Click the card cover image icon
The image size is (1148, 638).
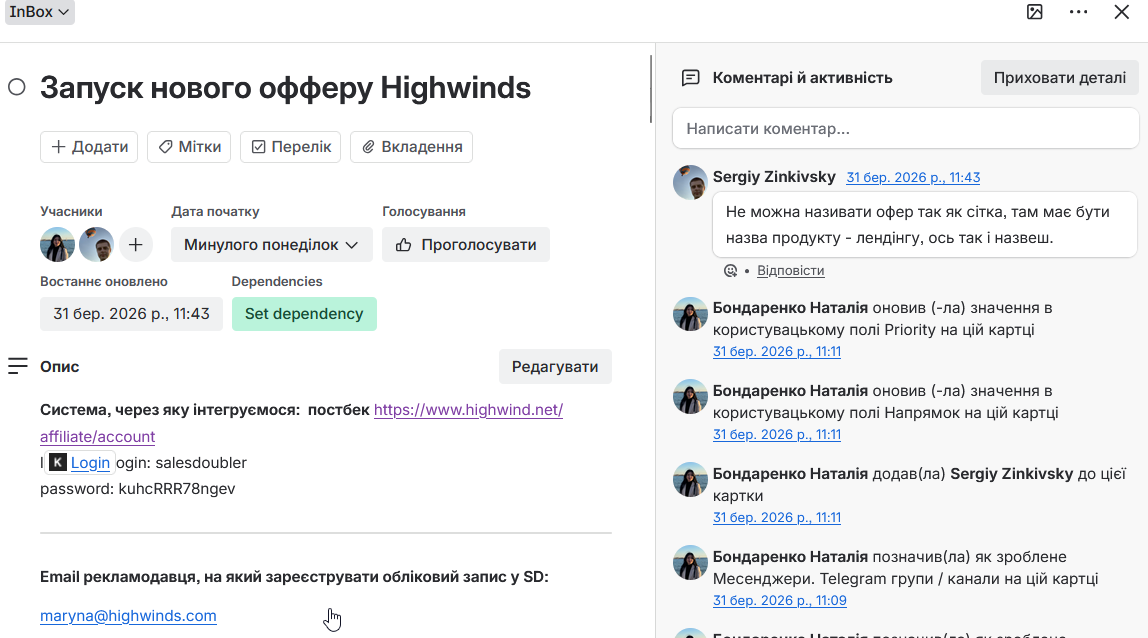pos(1035,12)
